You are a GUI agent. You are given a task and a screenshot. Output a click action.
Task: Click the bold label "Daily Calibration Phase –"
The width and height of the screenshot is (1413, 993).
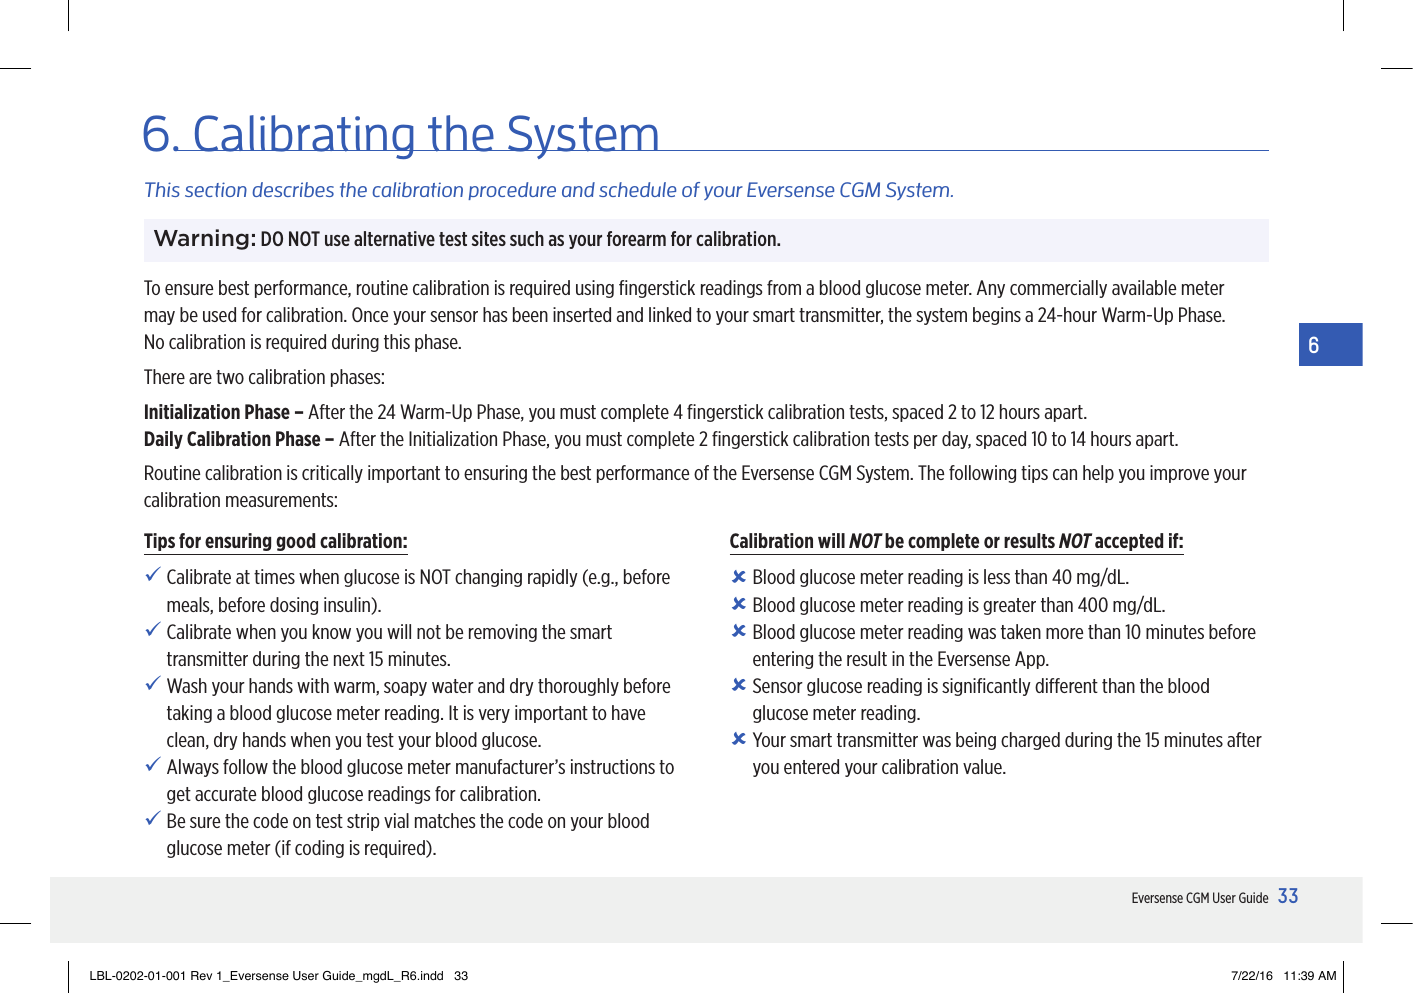click(239, 439)
